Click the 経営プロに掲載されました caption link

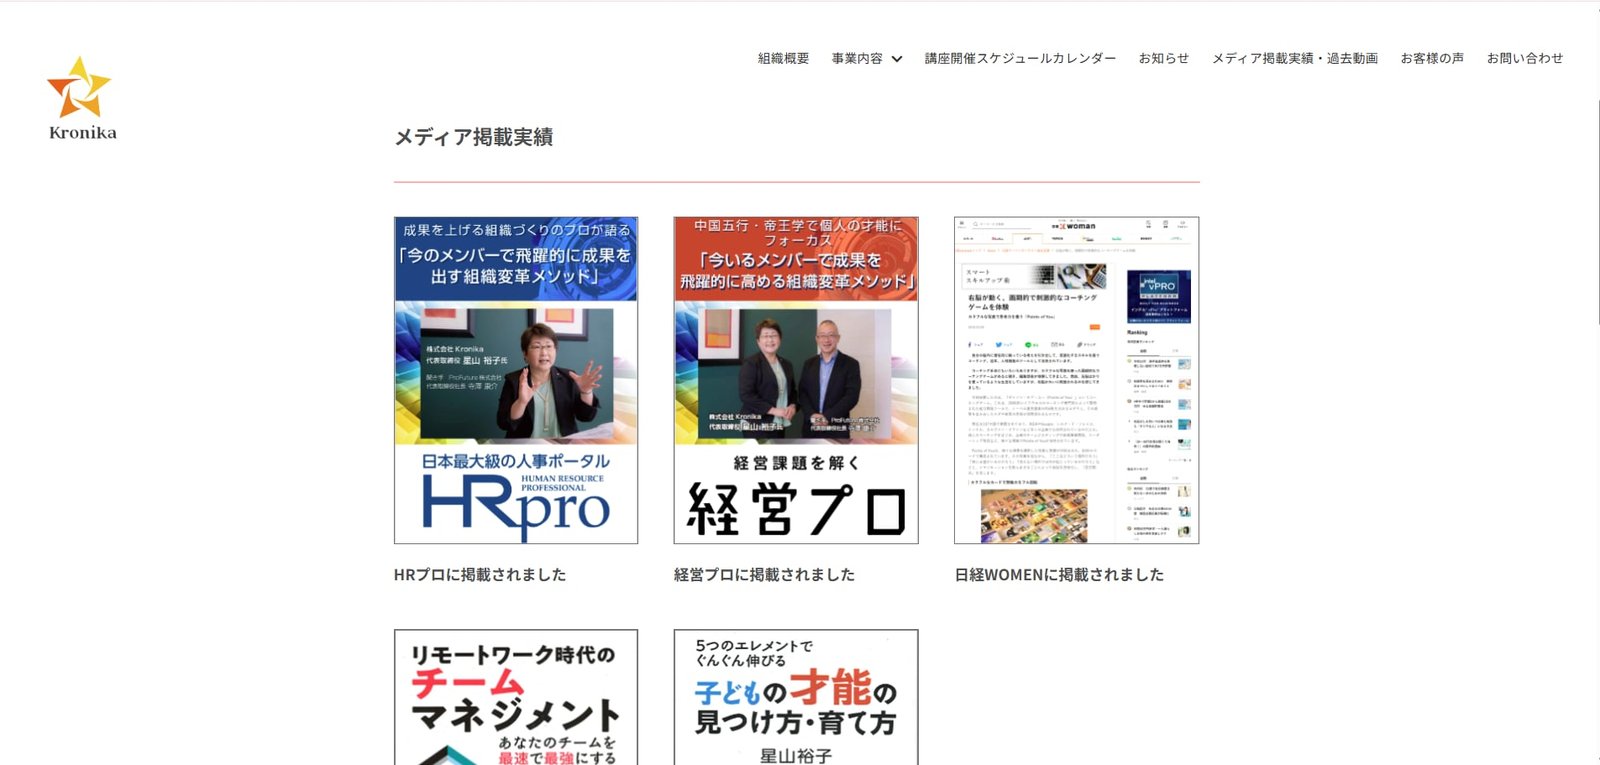point(764,575)
